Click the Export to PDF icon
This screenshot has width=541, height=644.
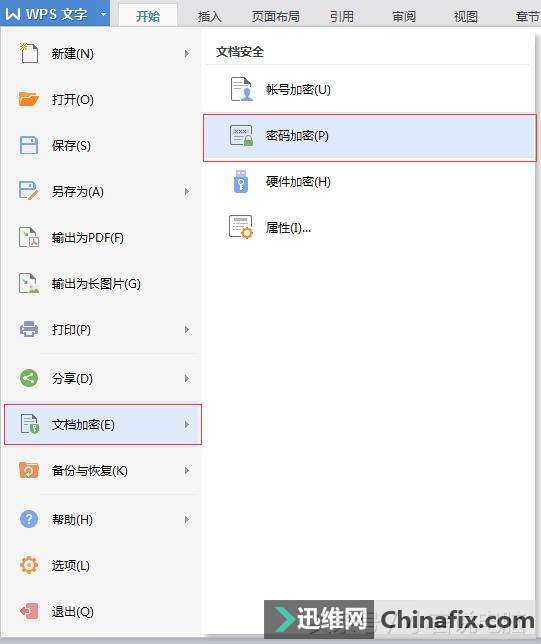click(28, 237)
